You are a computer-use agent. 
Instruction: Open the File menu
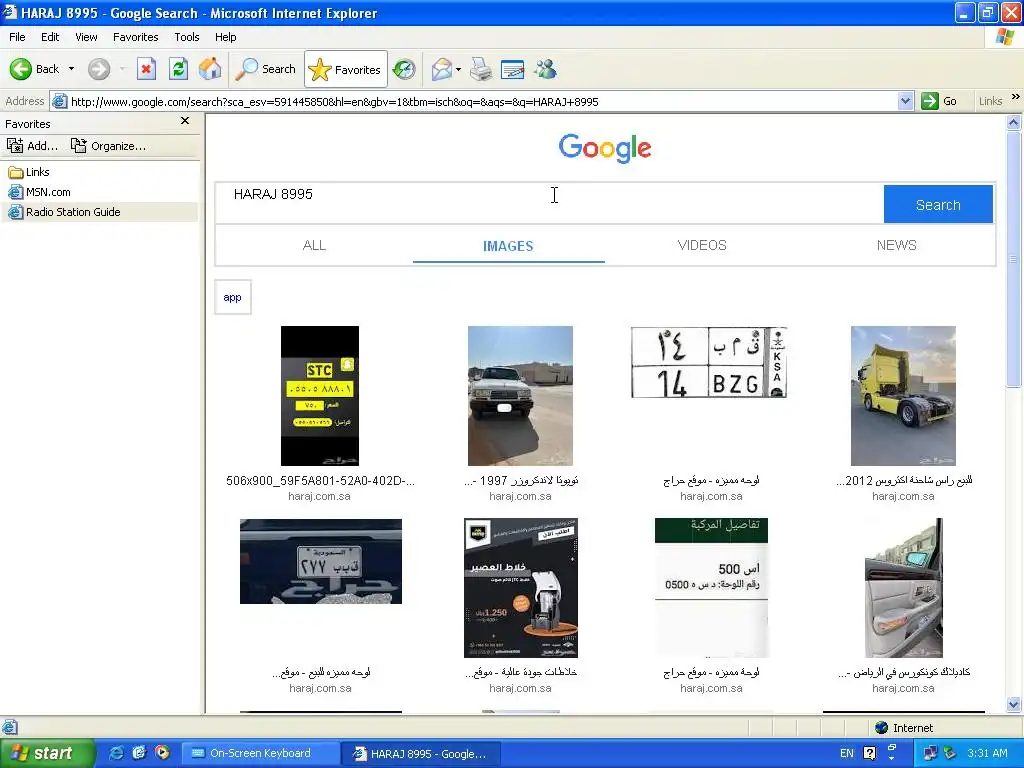click(x=17, y=37)
